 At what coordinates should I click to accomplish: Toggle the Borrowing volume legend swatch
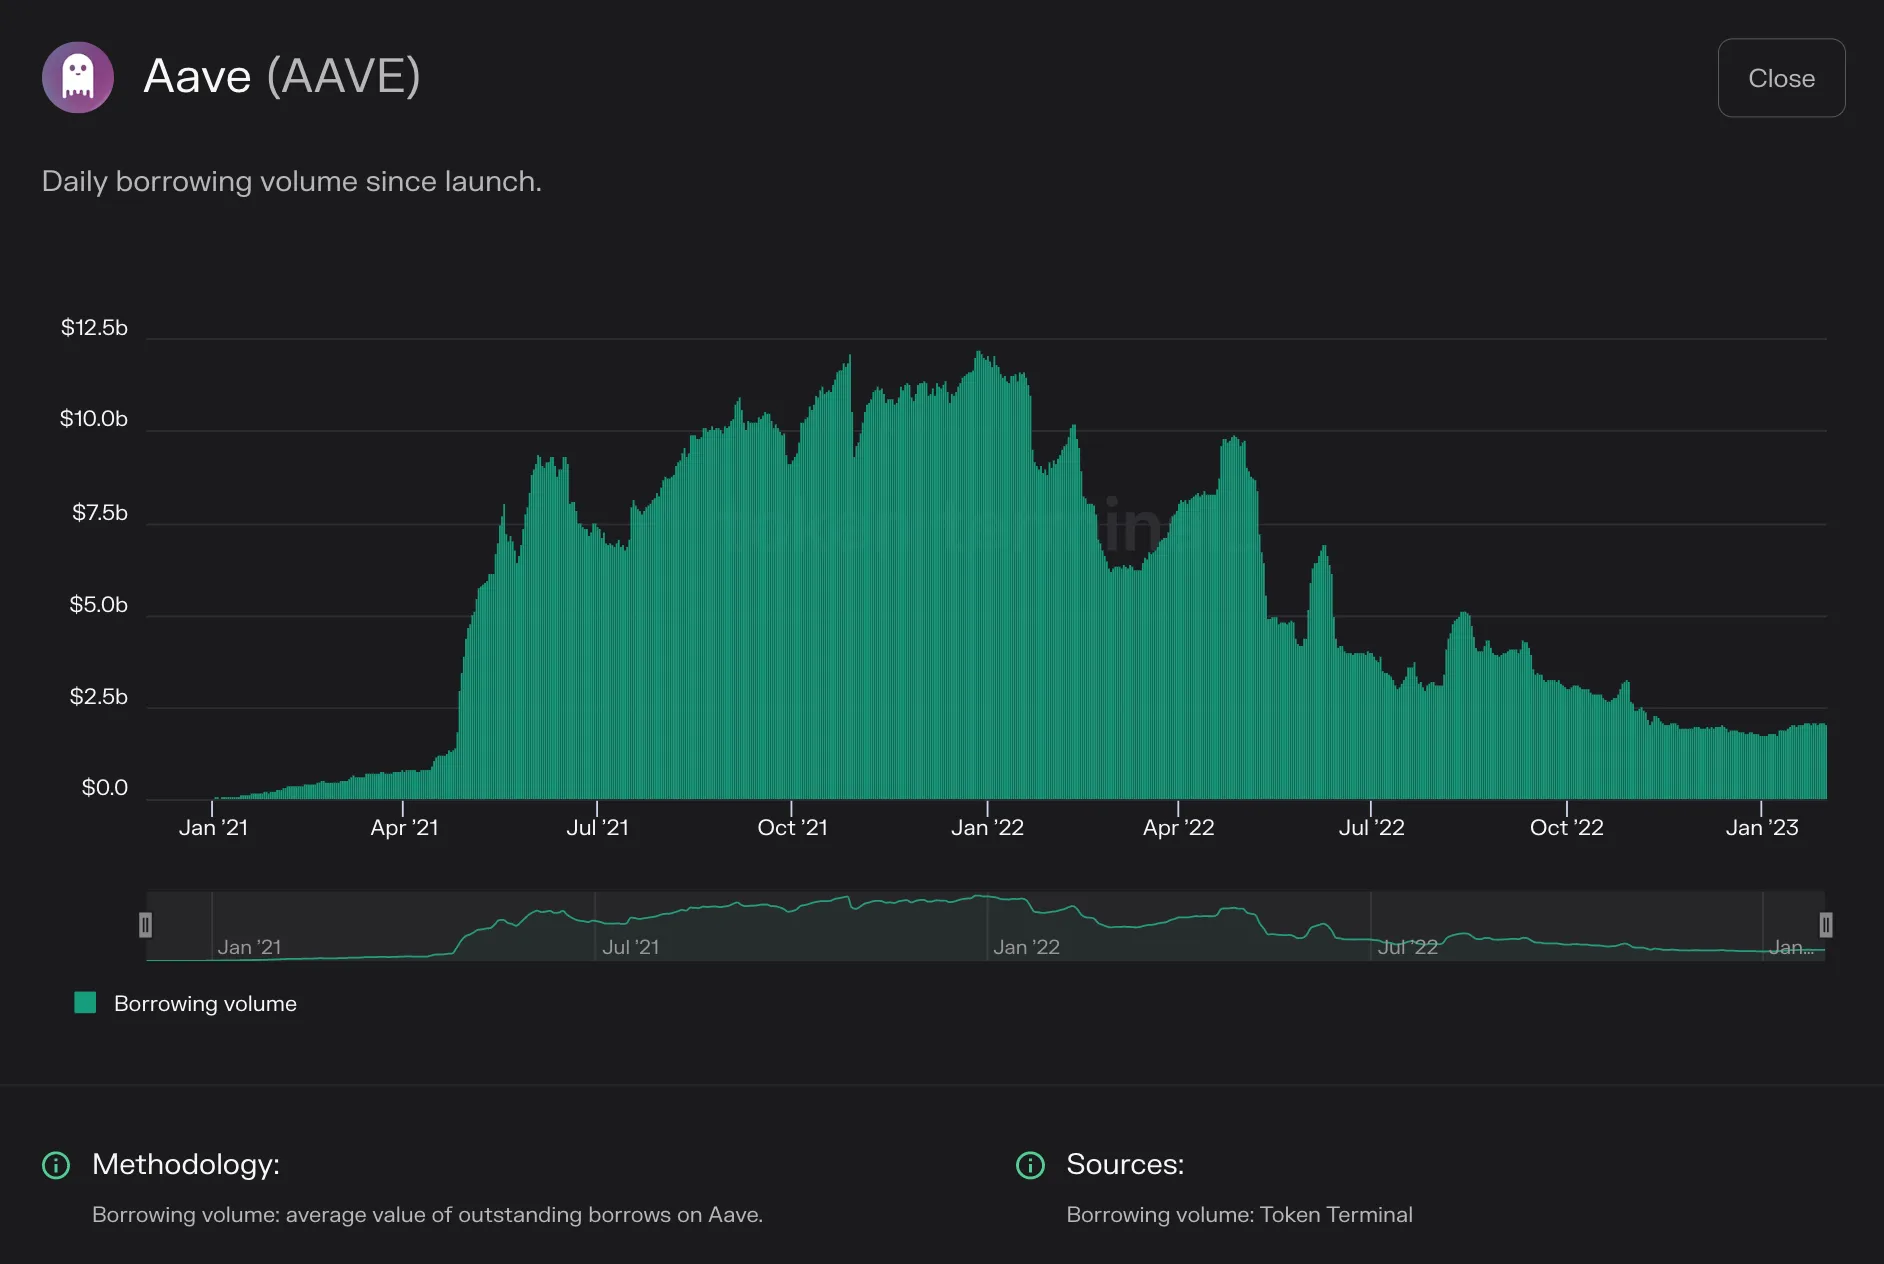point(85,1003)
